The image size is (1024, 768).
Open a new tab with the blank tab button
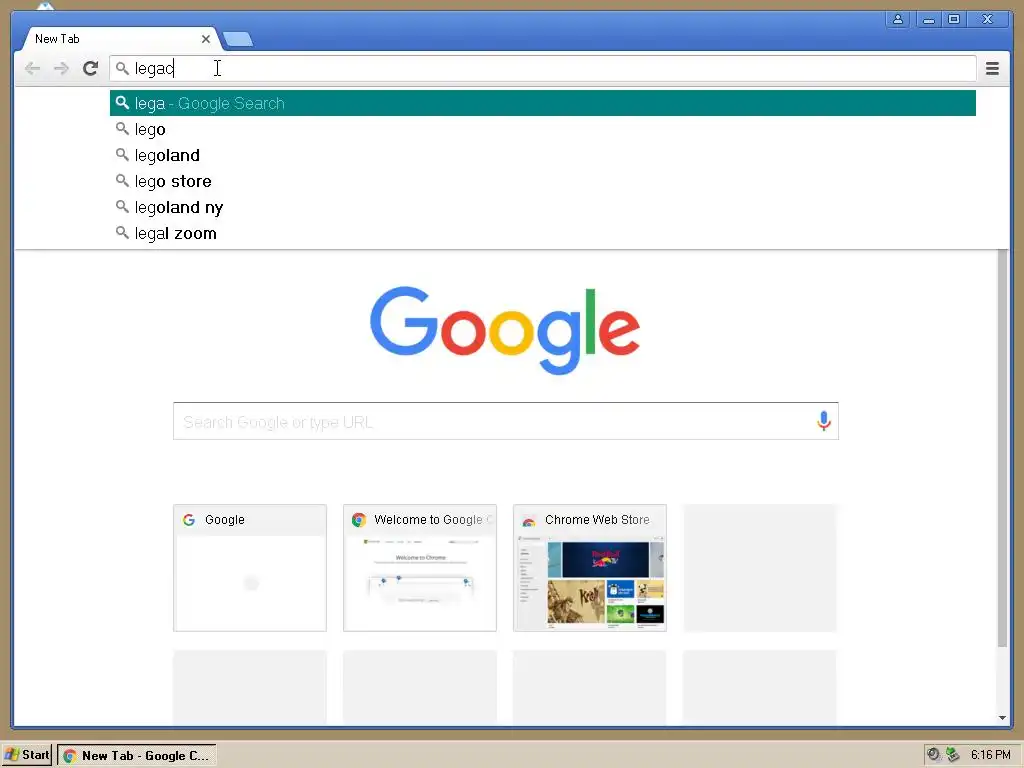(x=238, y=39)
